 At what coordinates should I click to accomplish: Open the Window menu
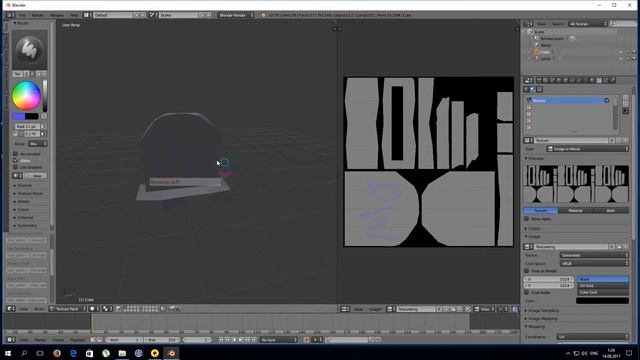pos(57,15)
